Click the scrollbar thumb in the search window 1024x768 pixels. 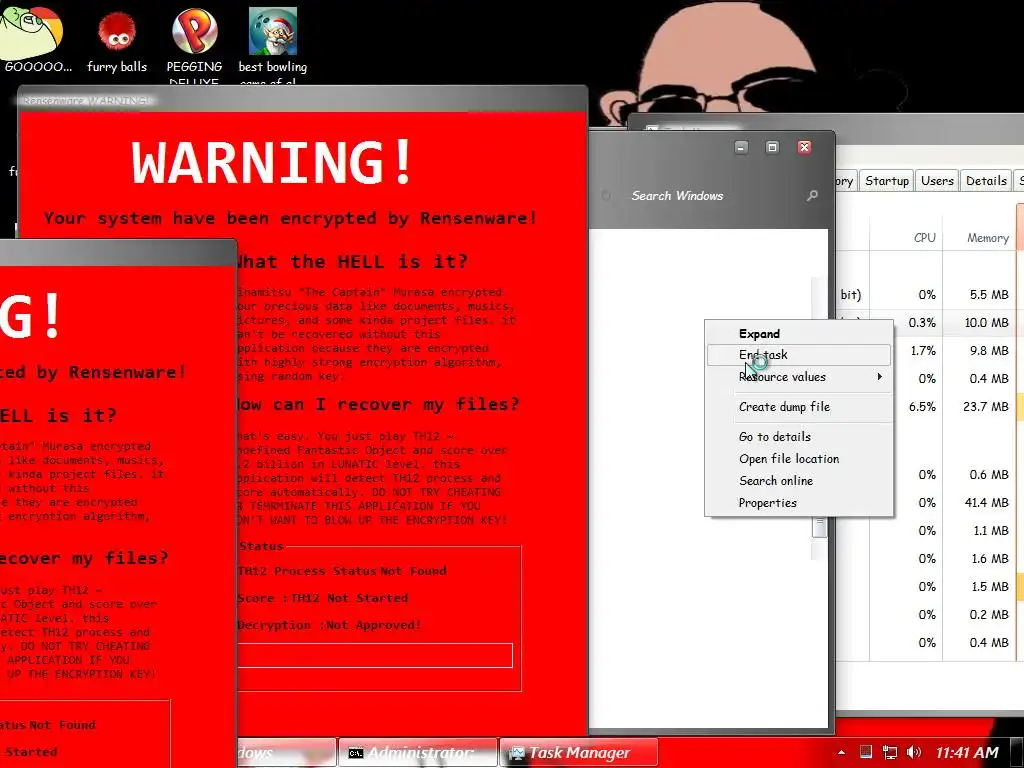pyautogui.click(x=819, y=526)
